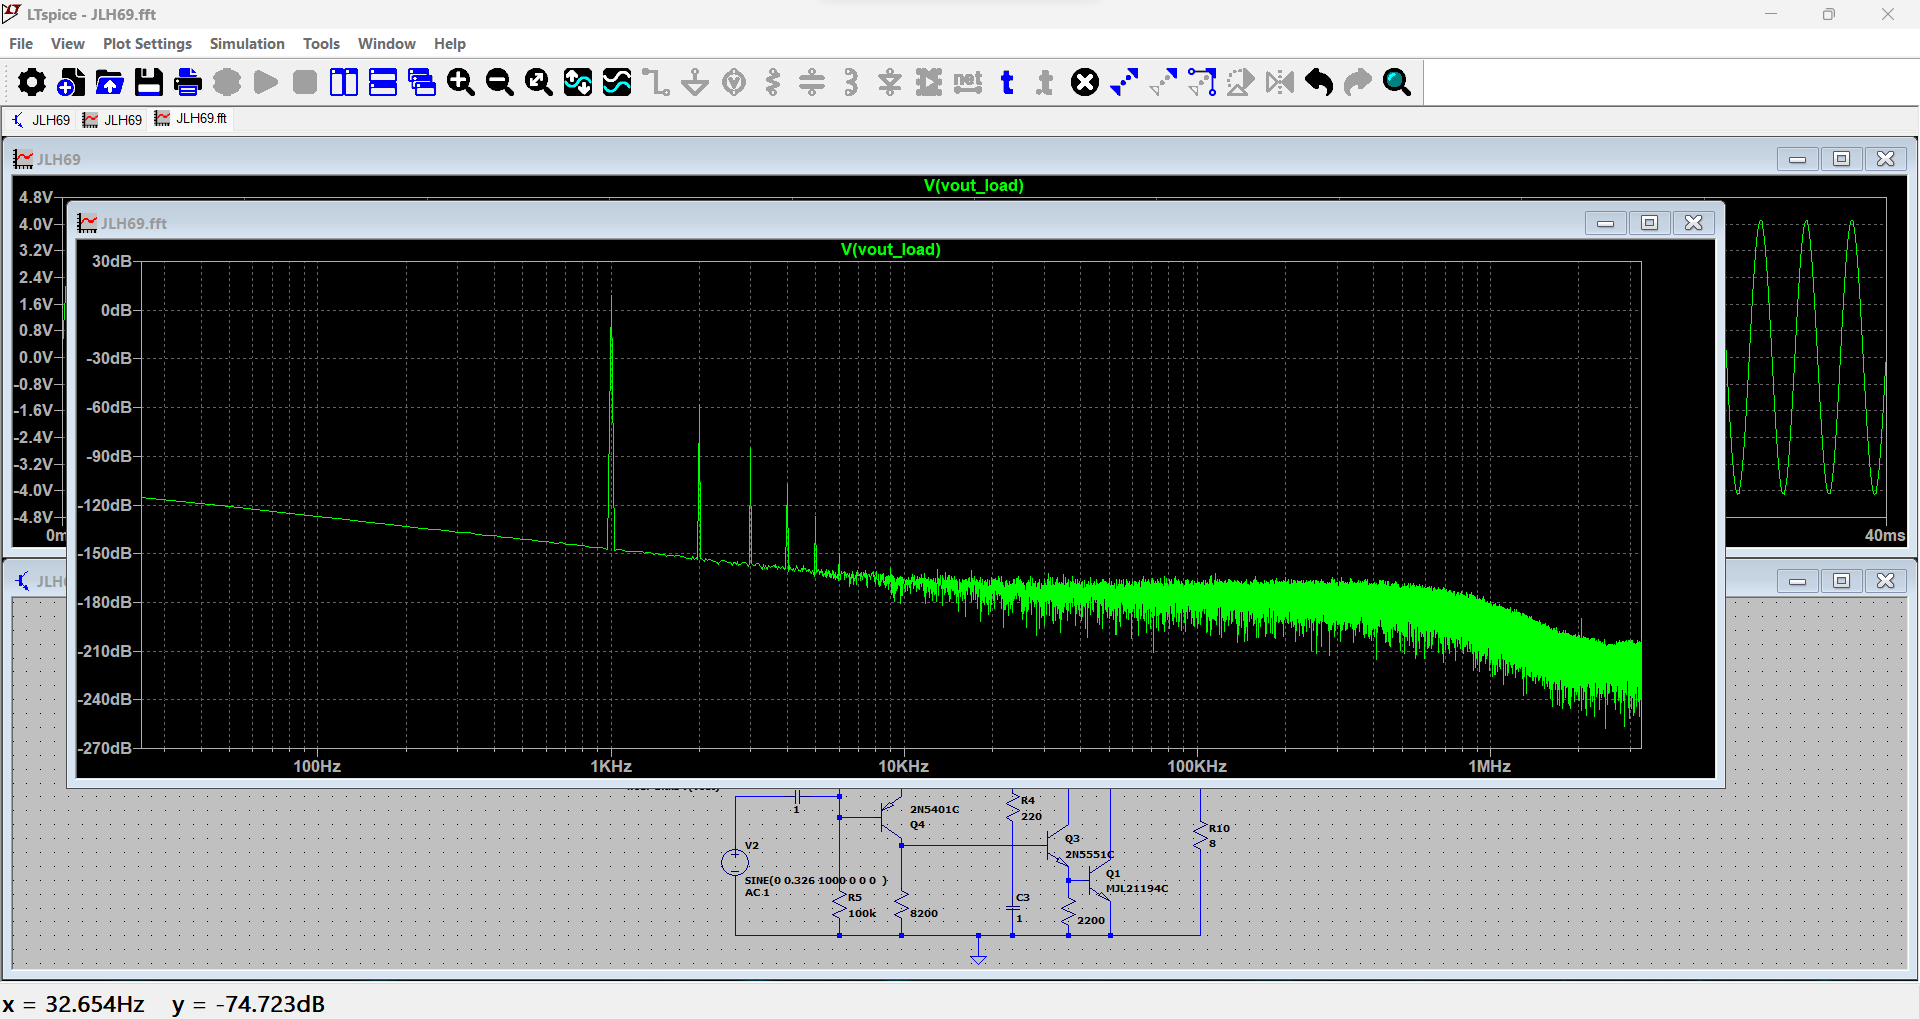Tile windows vertically
The height and width of the screenshot is (1019, 1920).
[x=344, y=82]
